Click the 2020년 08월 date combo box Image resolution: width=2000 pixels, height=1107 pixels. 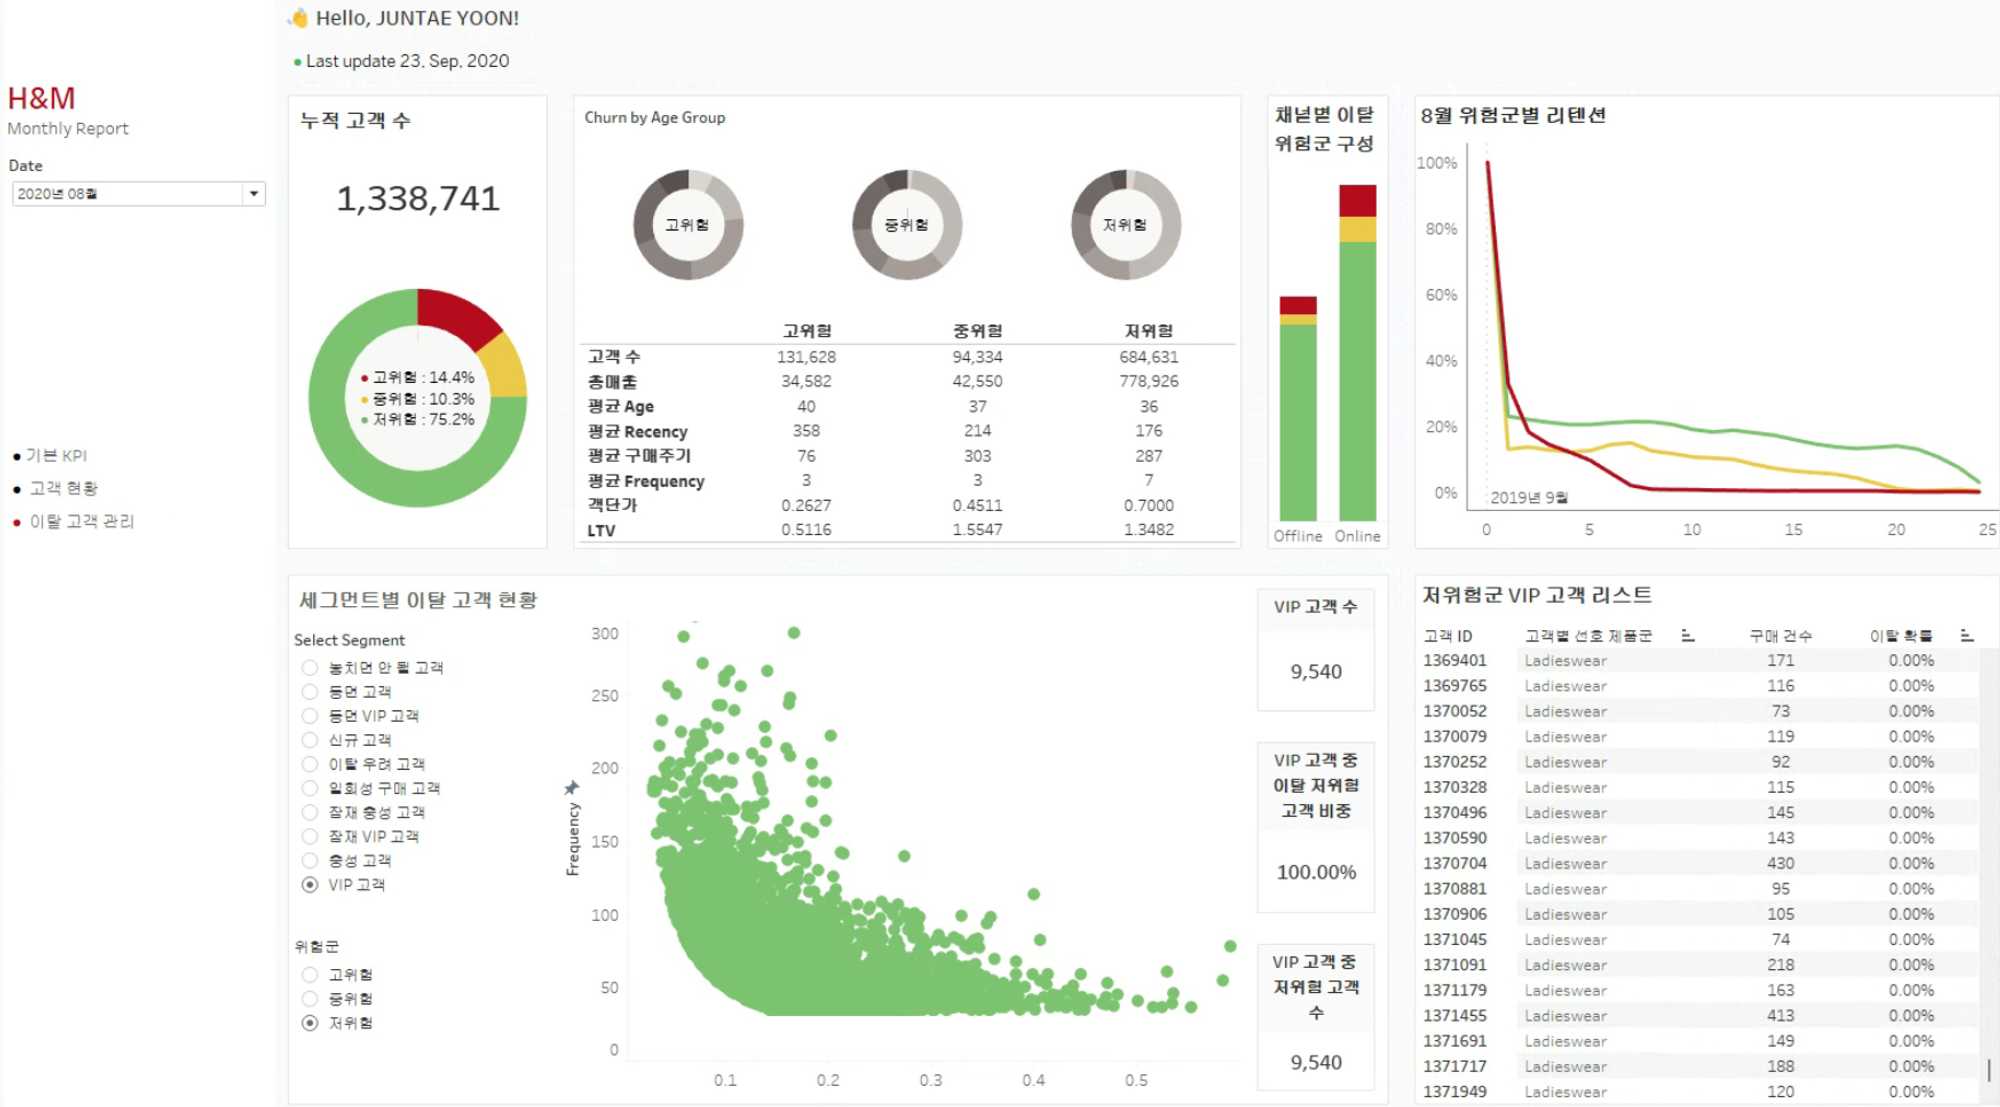pos(127,194)
